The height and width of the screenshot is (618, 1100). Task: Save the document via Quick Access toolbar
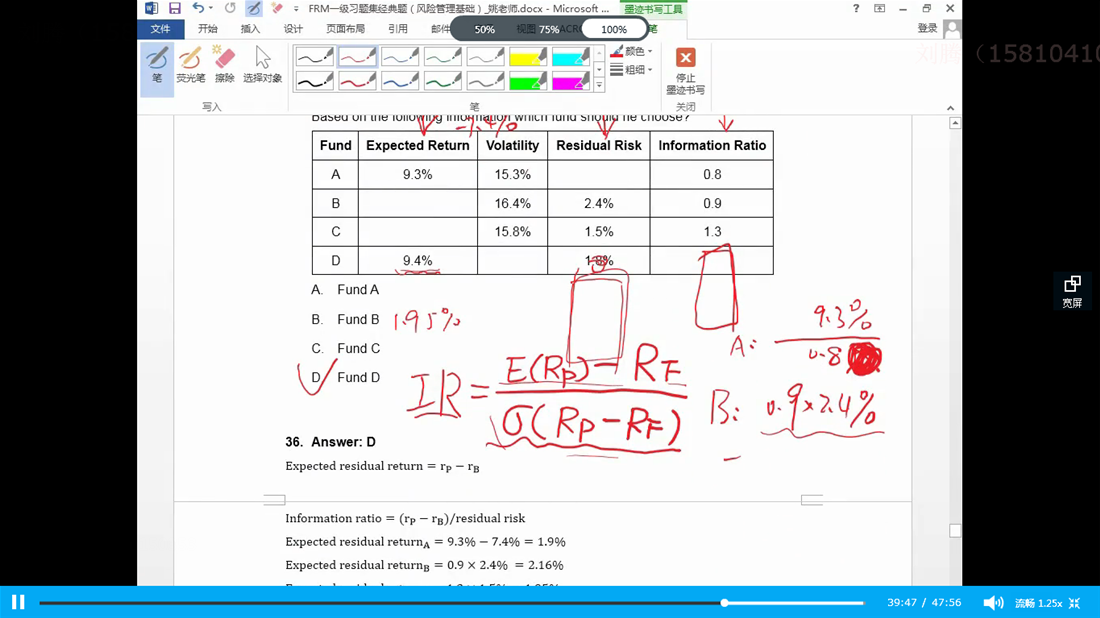point(174,8)
